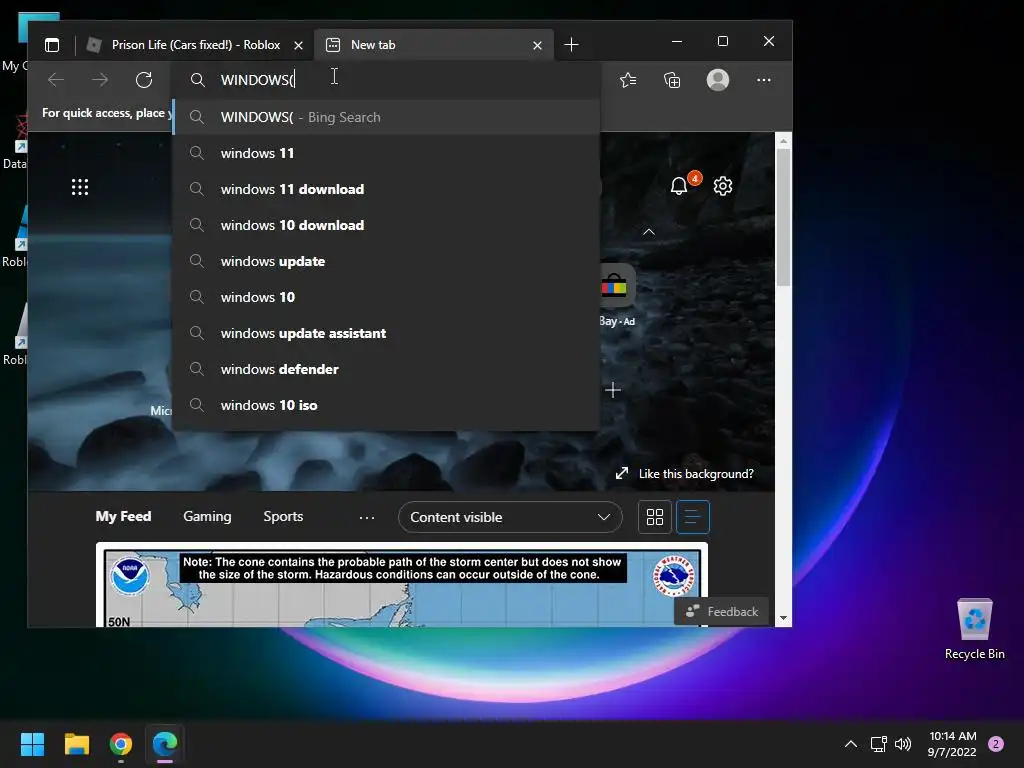Open the notifications bell icon
The height and width of the screenshot is (768, 1024).
(679, 186)
